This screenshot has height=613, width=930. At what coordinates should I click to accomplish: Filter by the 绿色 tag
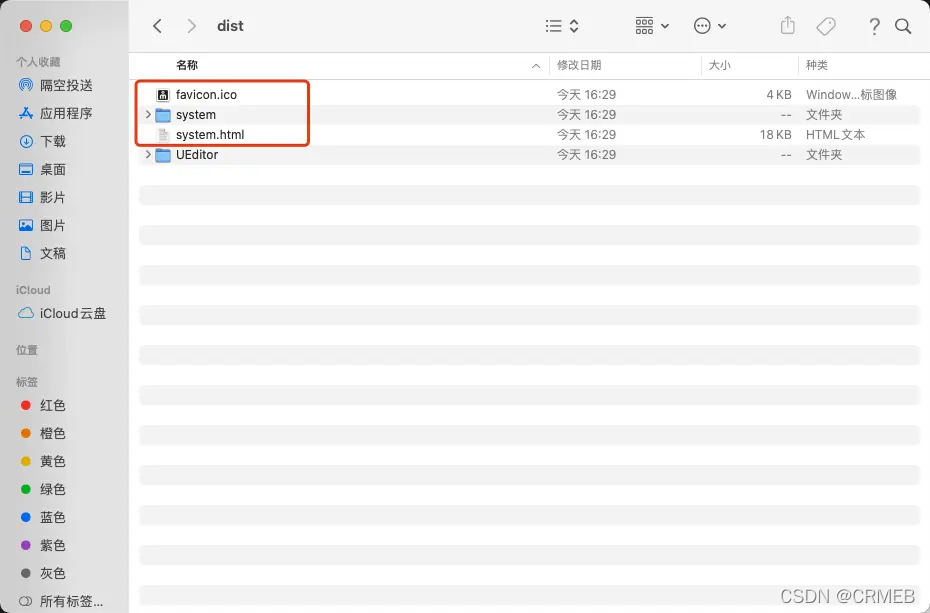click(43, 489)
